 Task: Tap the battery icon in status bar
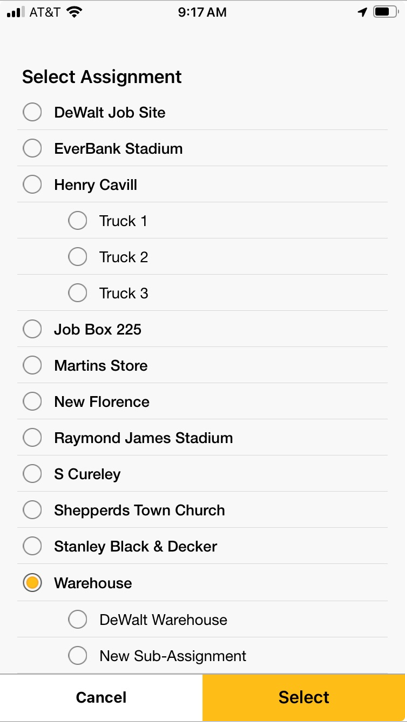386,12
